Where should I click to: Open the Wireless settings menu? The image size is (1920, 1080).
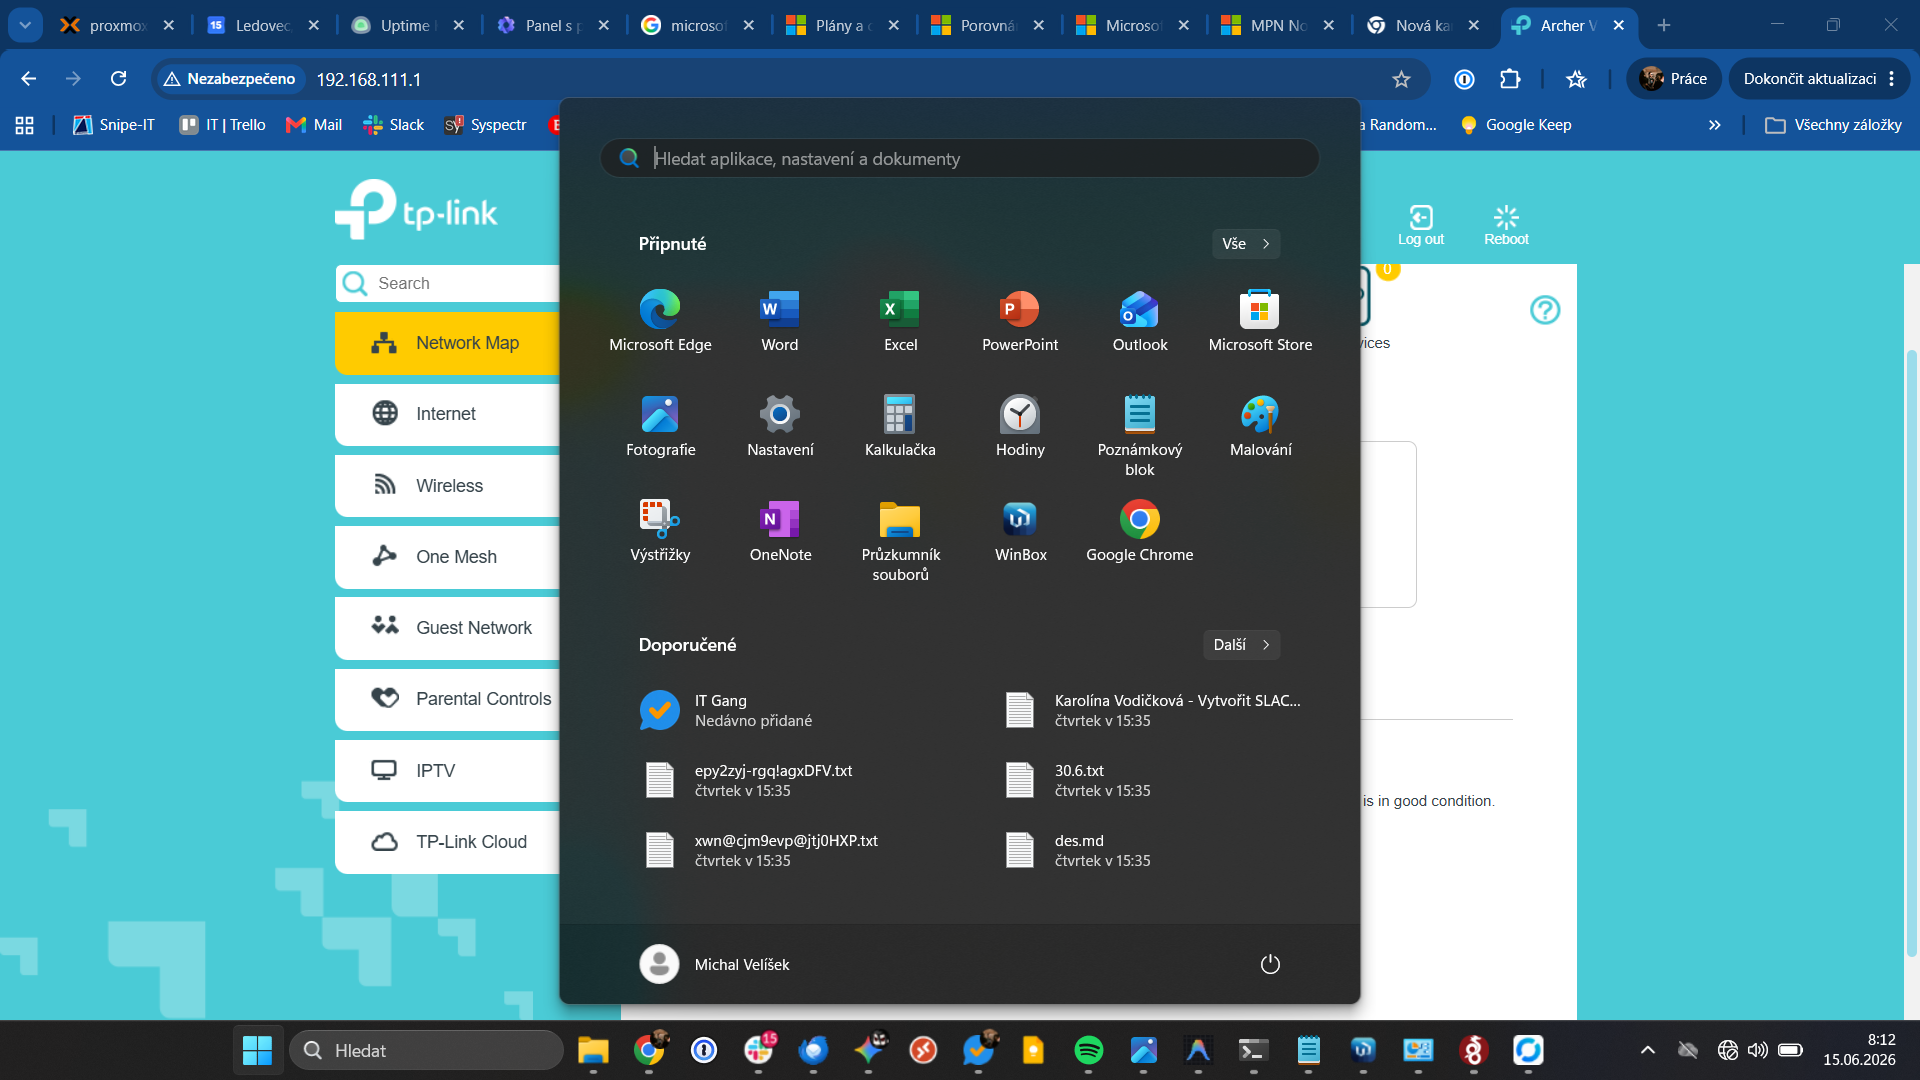(x=447, y=486)
